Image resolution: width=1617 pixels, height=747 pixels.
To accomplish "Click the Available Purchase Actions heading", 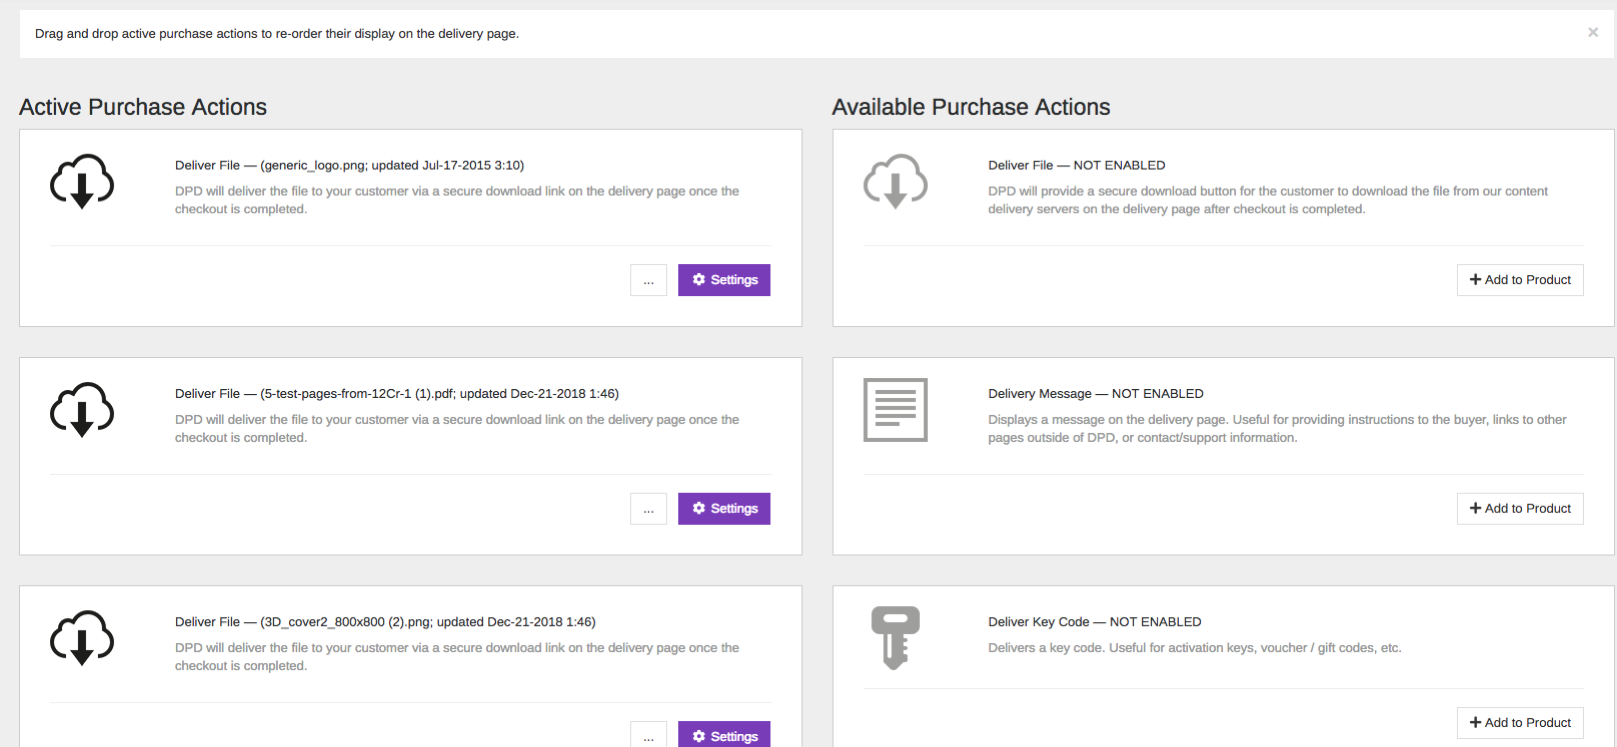I will [x=971, y=107].
